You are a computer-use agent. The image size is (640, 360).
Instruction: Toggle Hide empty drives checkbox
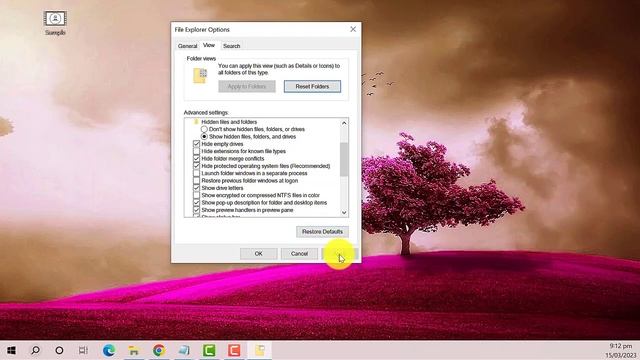(x=196, y=144)
